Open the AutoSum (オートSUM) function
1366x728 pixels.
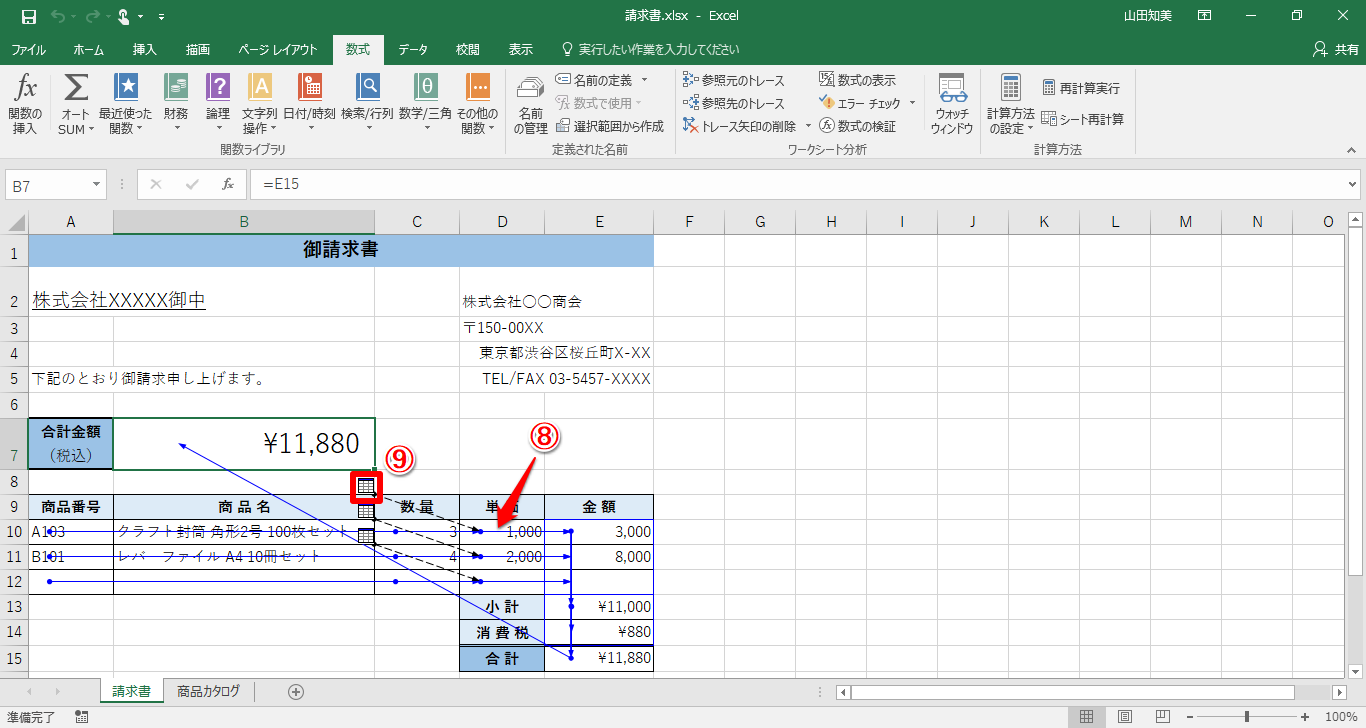coord(76,104)
